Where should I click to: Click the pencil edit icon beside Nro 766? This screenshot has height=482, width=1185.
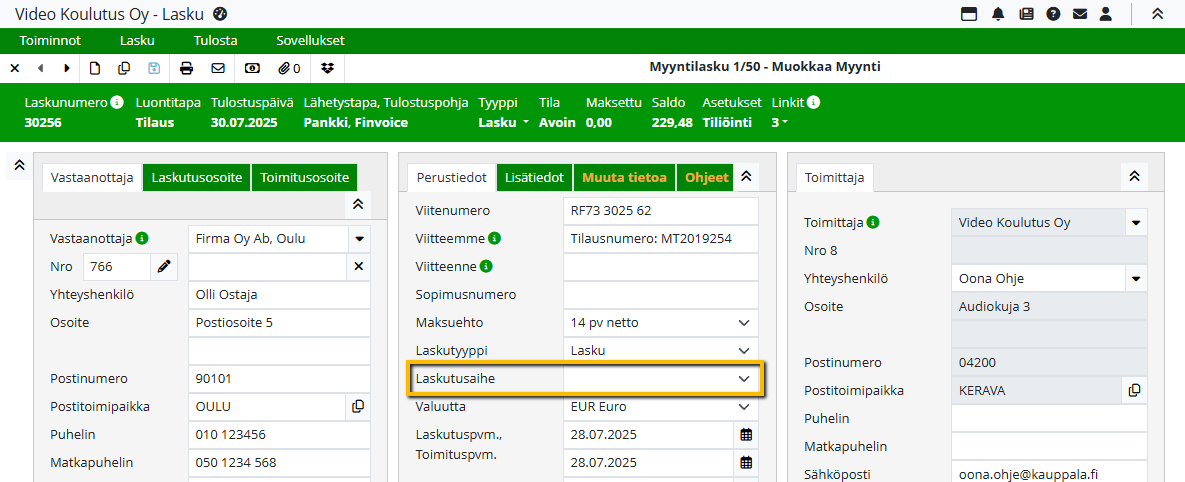(164, 267)
